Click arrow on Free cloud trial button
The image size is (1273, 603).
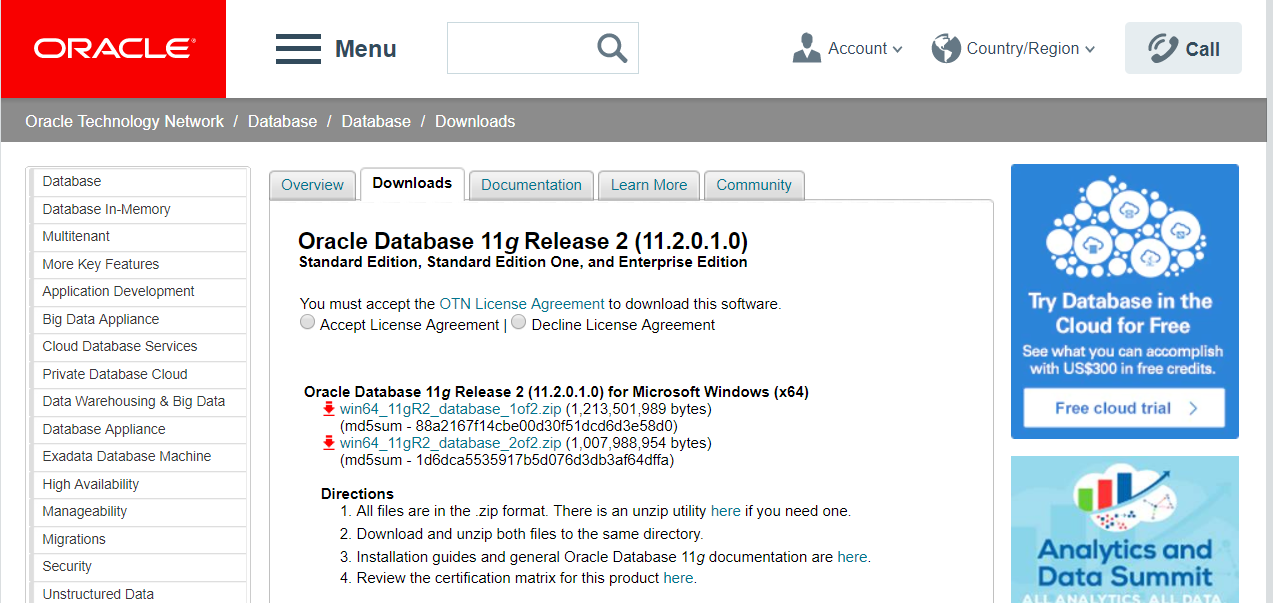1193,408
